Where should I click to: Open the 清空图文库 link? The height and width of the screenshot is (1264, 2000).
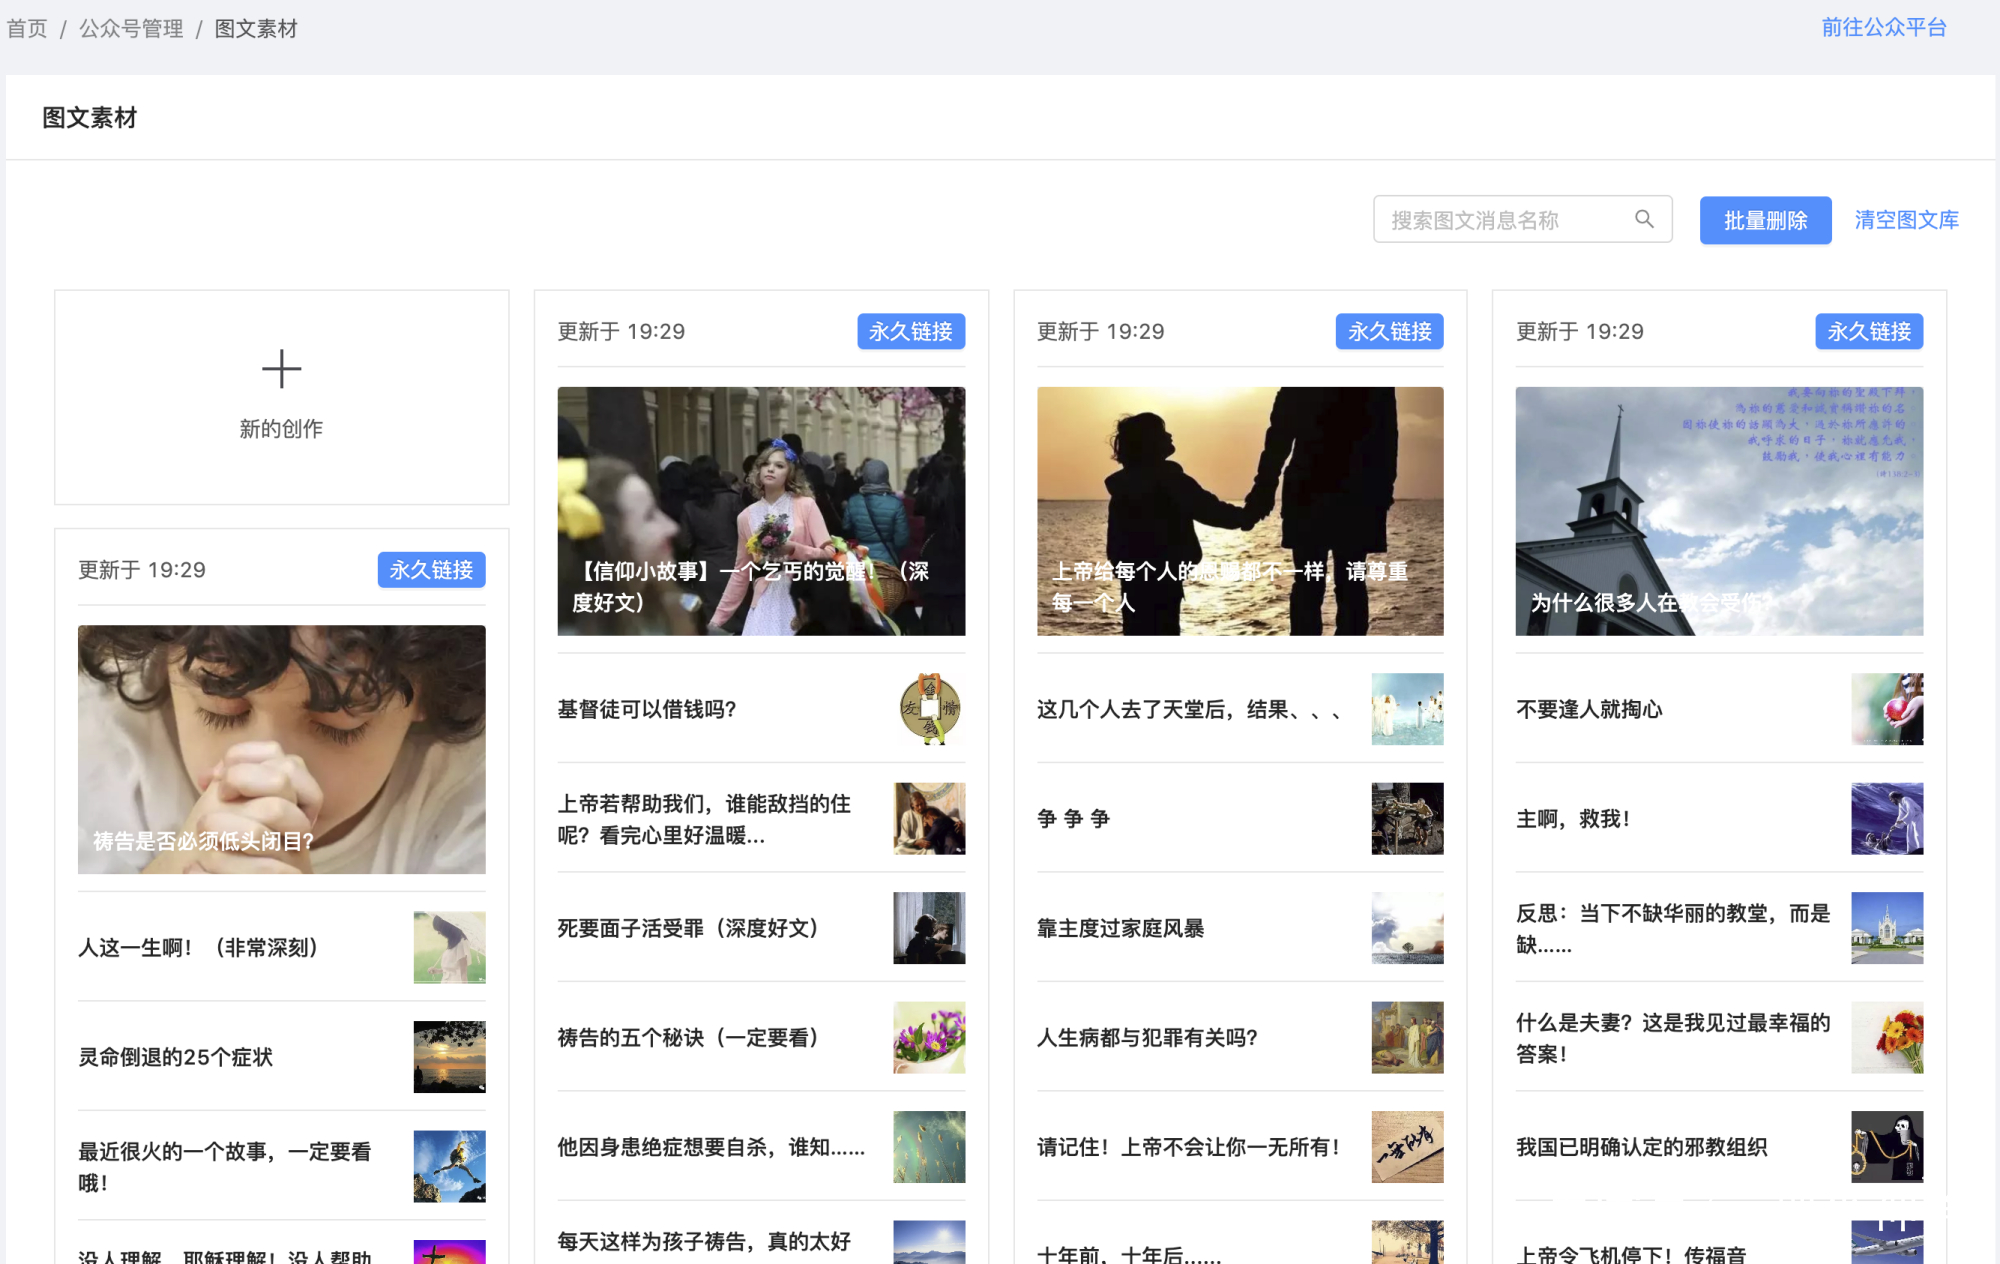click(x=1905, y=219)
